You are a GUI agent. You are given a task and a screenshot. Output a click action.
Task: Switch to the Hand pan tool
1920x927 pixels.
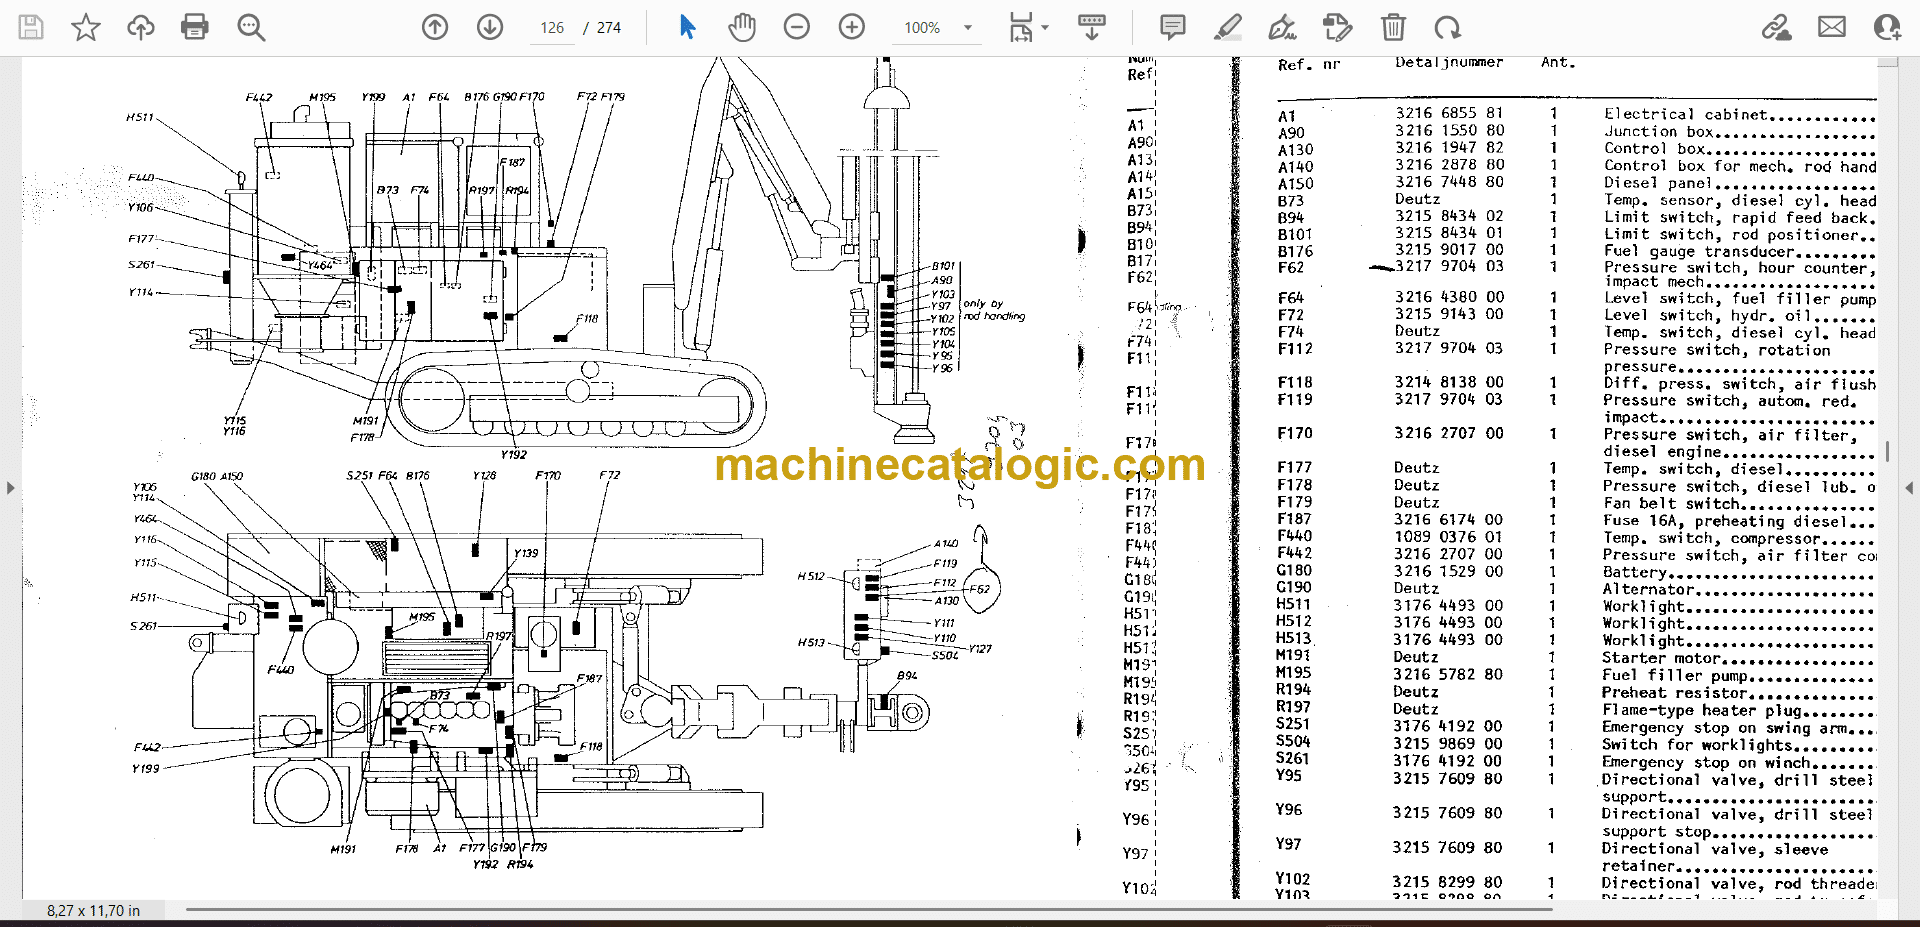[742, 27]
